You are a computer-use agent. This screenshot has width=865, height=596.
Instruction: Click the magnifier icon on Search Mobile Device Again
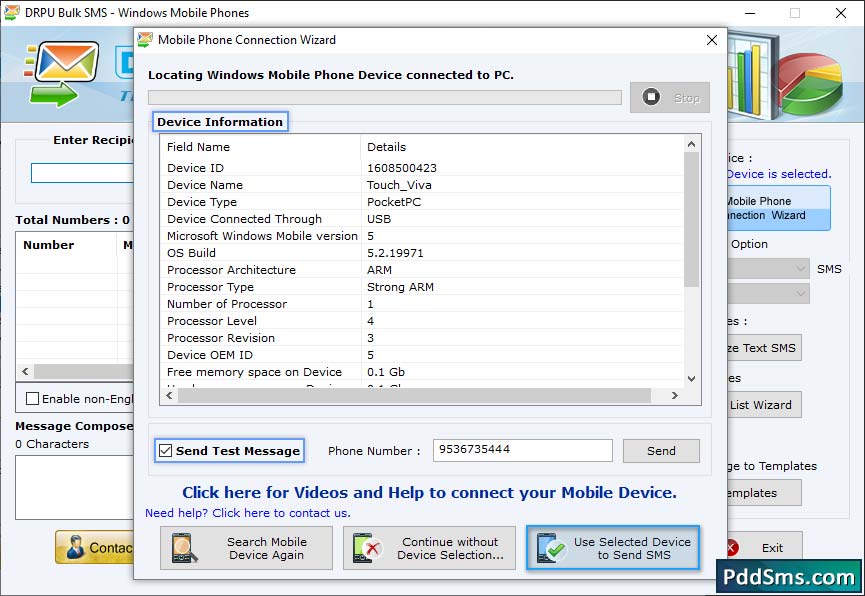click(184, 548)
